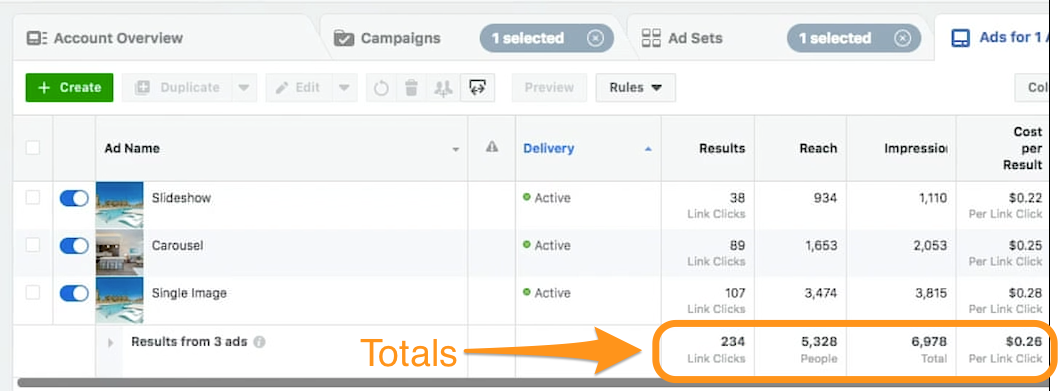The image size is (1058, 391).
Task: Click the export share icon in toolbar
Action: 478,88
